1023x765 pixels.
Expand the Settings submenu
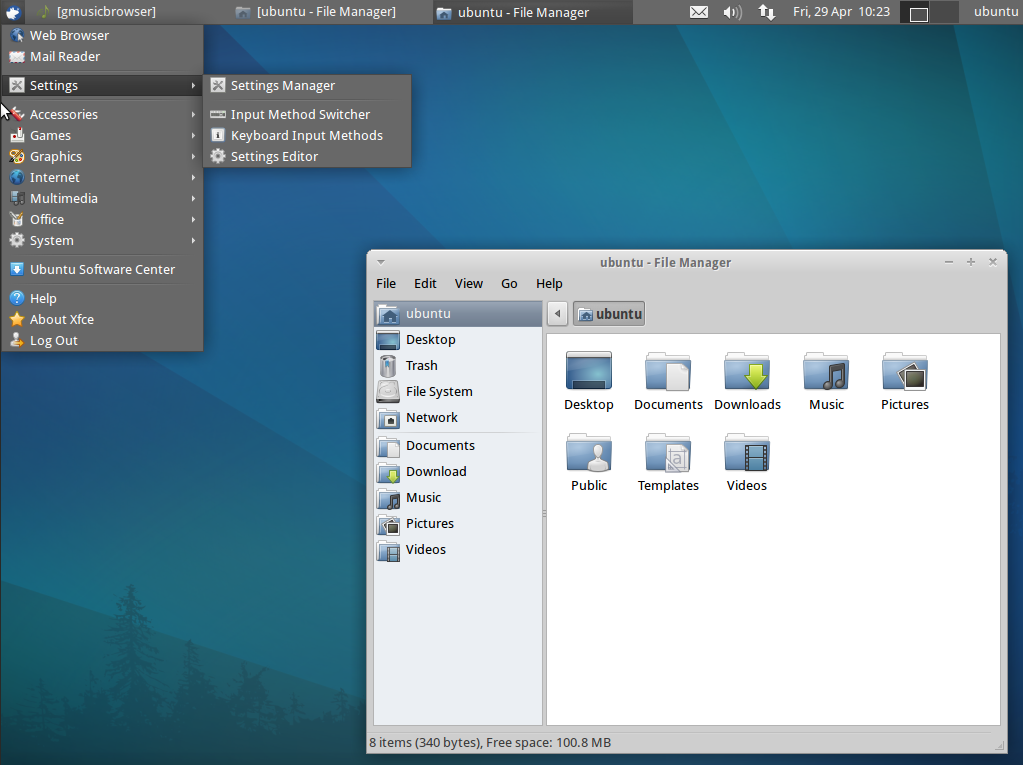tap(102, 85)
